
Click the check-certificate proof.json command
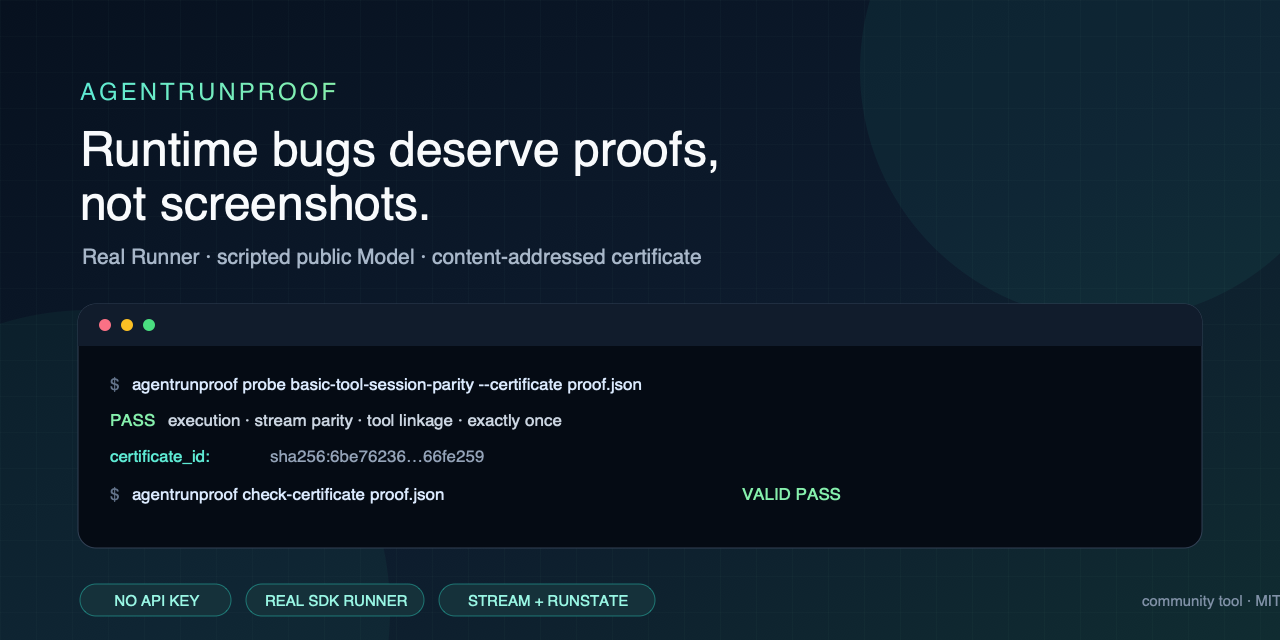288,494
